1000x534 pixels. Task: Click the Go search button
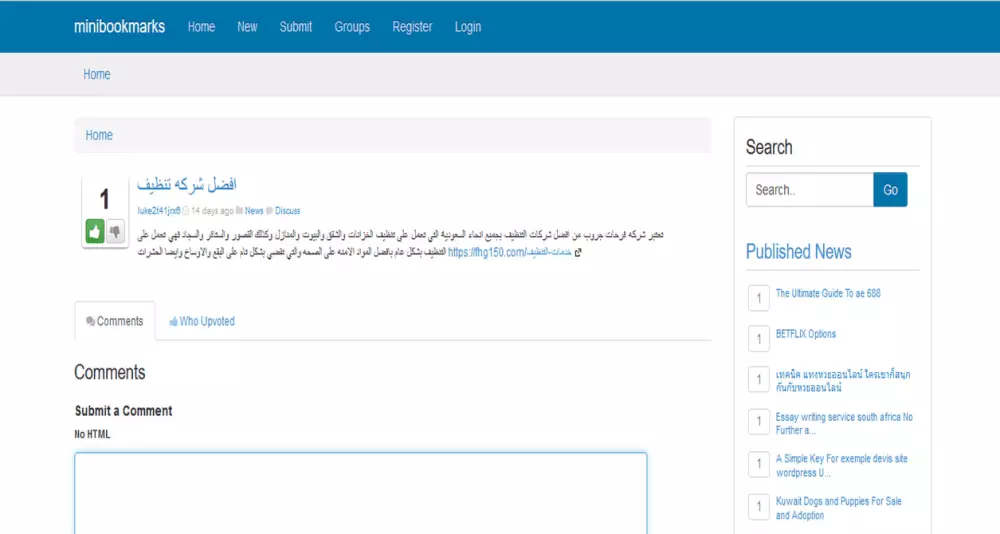click(890, 189)
